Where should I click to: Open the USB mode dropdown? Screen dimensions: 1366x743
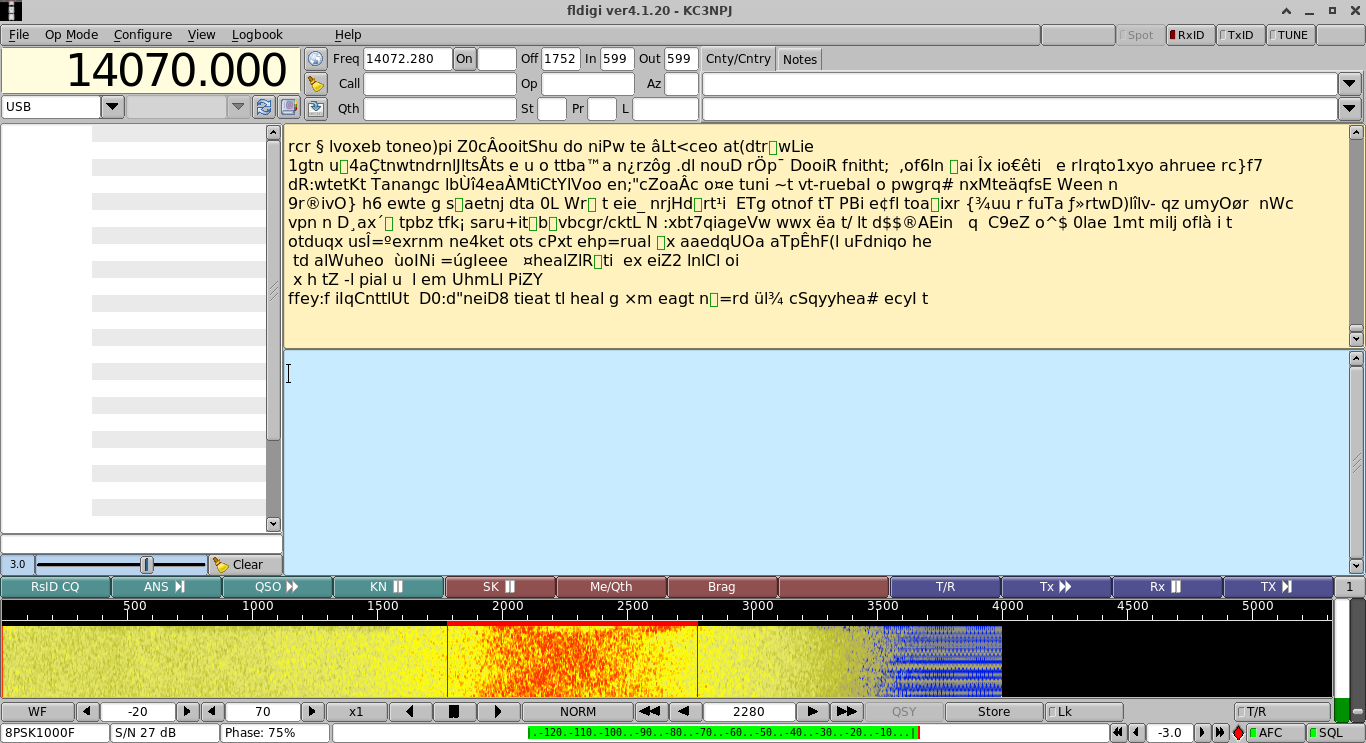click(x=113, y=107)
